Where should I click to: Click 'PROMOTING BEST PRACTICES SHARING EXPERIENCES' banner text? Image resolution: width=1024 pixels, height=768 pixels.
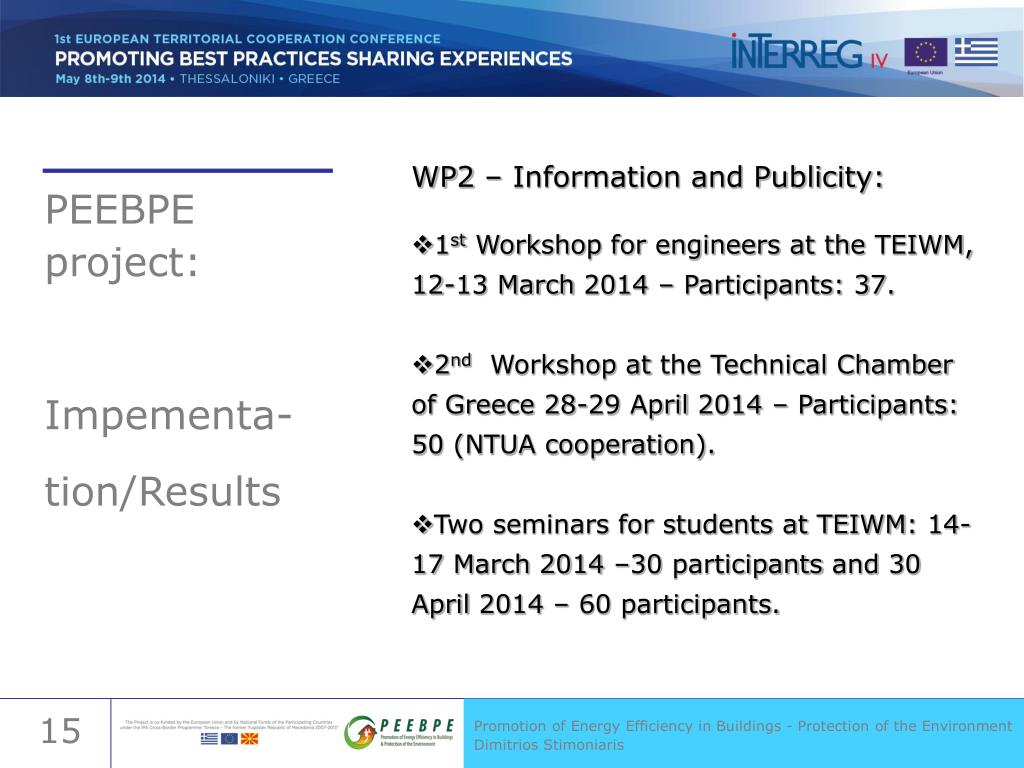click(313, 59)
